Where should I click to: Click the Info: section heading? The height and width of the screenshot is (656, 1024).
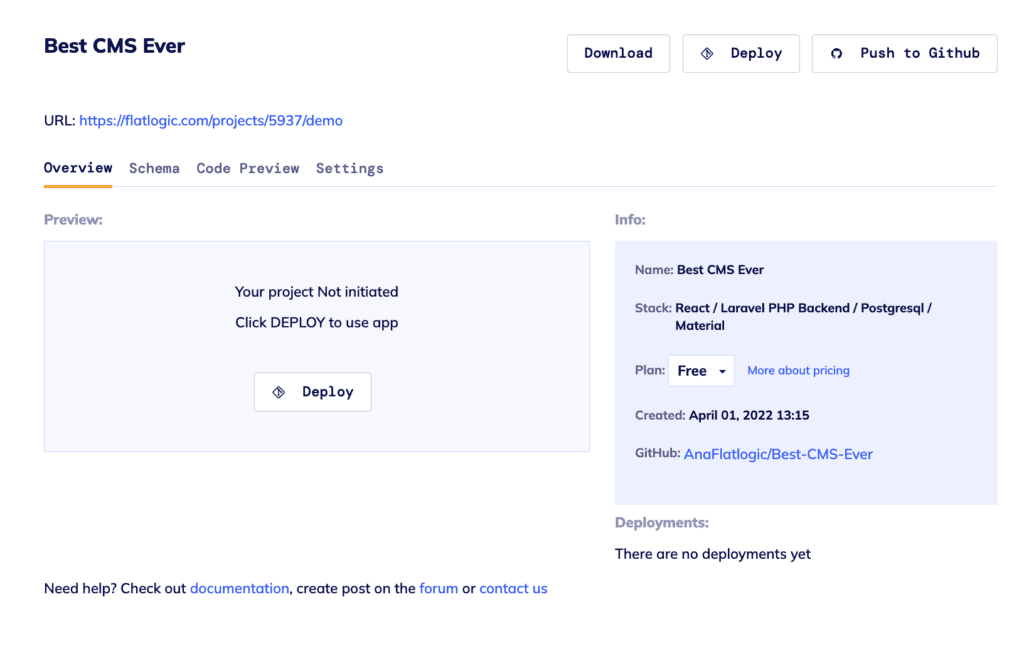coord(630,220)
